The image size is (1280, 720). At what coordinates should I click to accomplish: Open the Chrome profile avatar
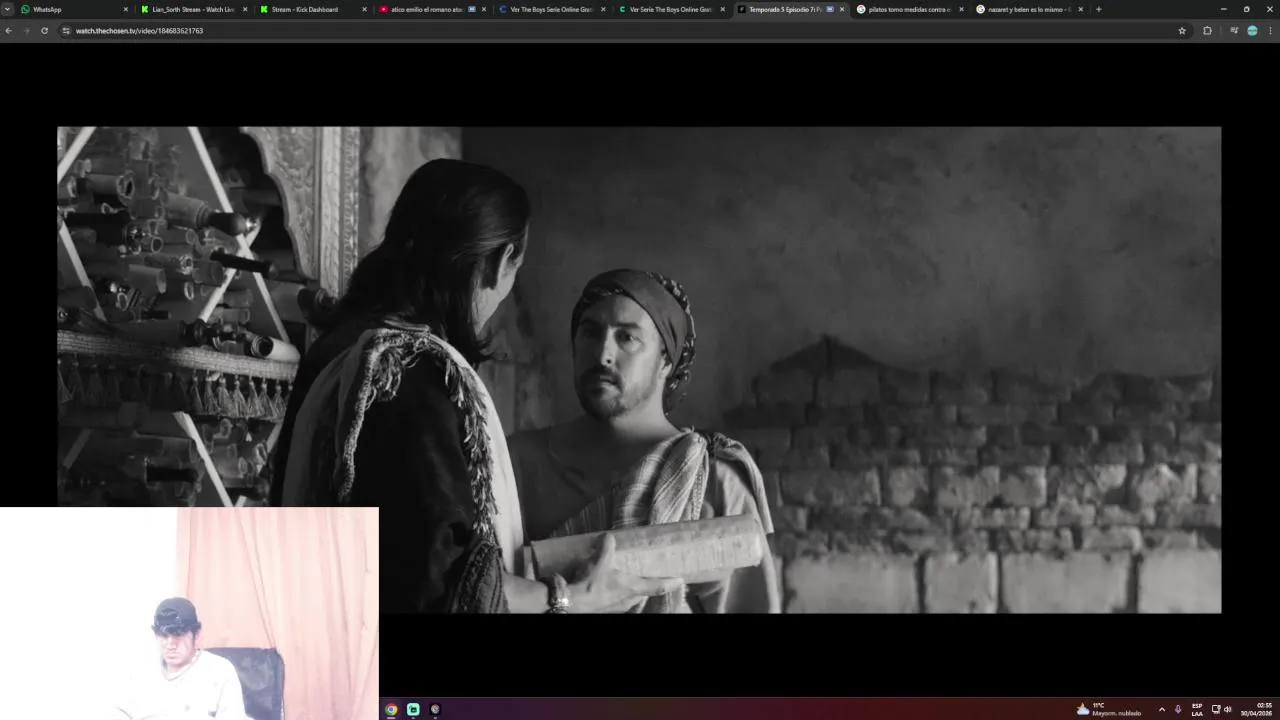point(1252,31)
